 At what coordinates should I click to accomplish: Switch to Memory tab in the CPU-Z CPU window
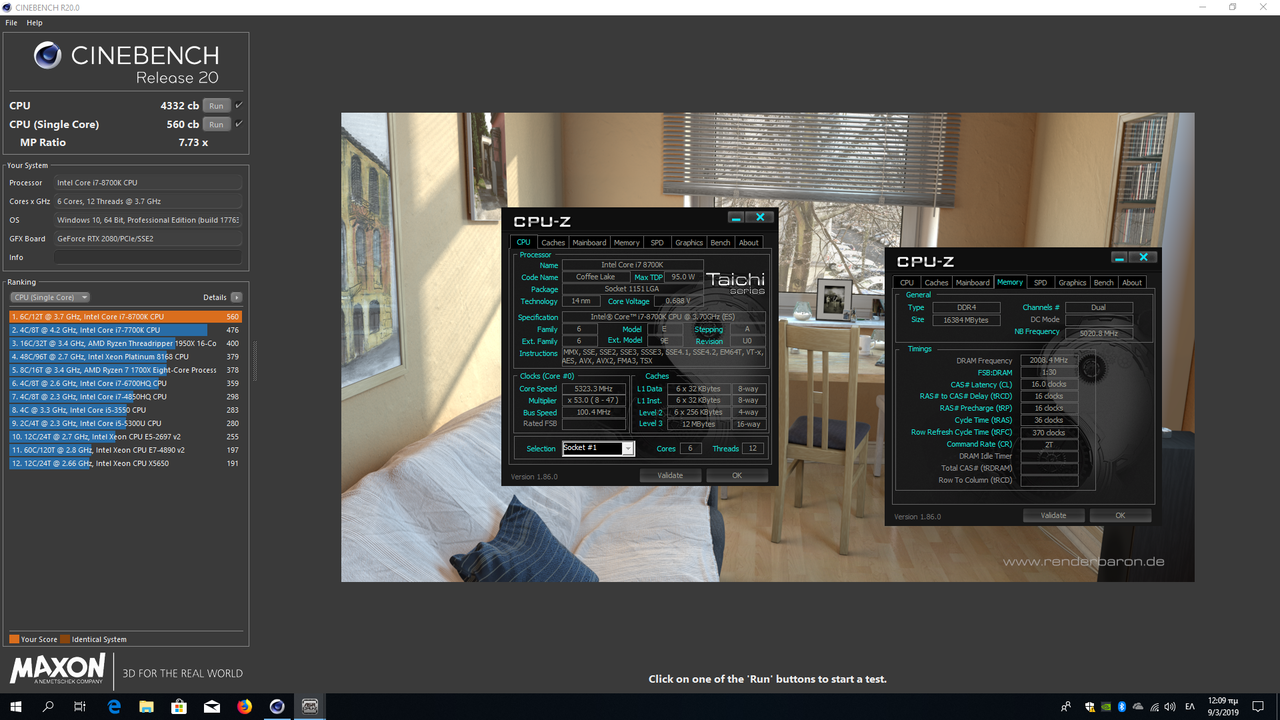click(x=627, y=242)
